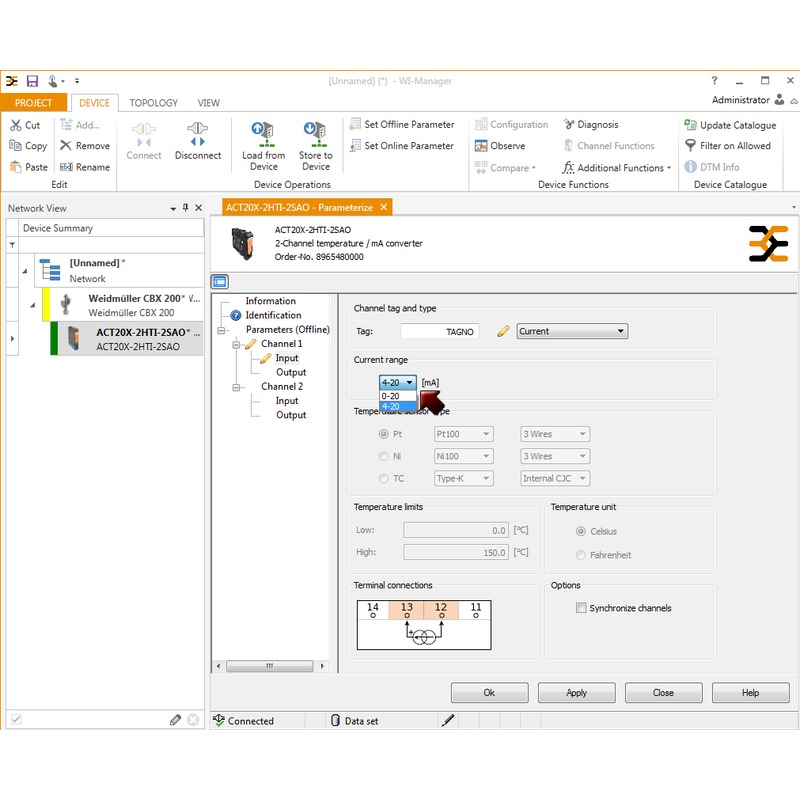Click the Apply button

coord(577,692)
